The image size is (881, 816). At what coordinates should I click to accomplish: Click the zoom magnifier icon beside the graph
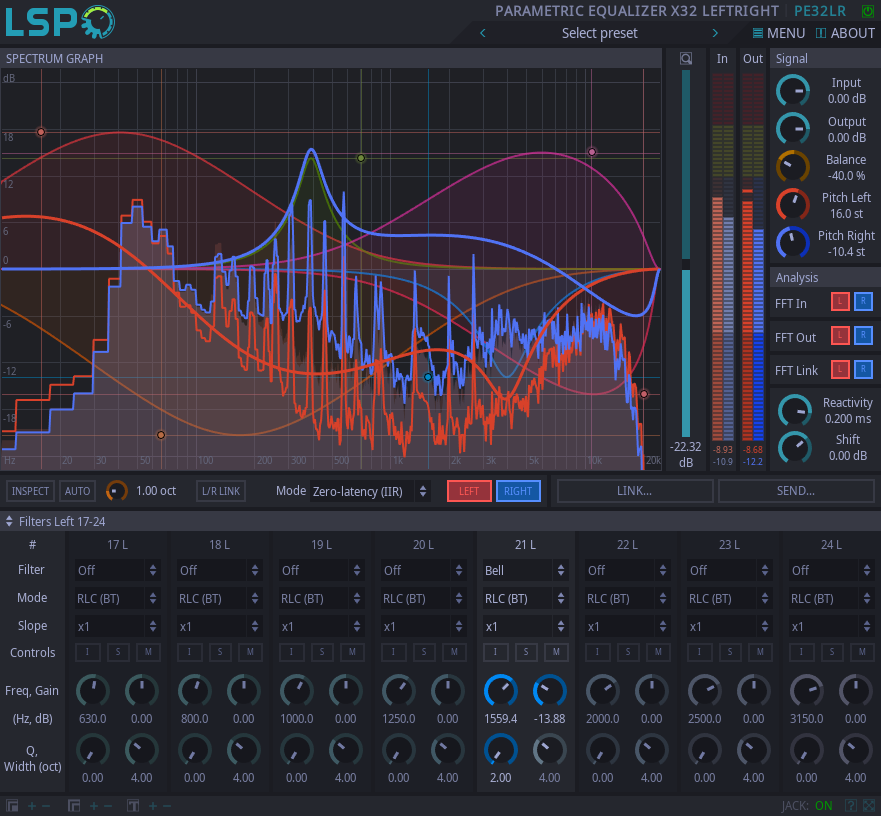point(685,59)
